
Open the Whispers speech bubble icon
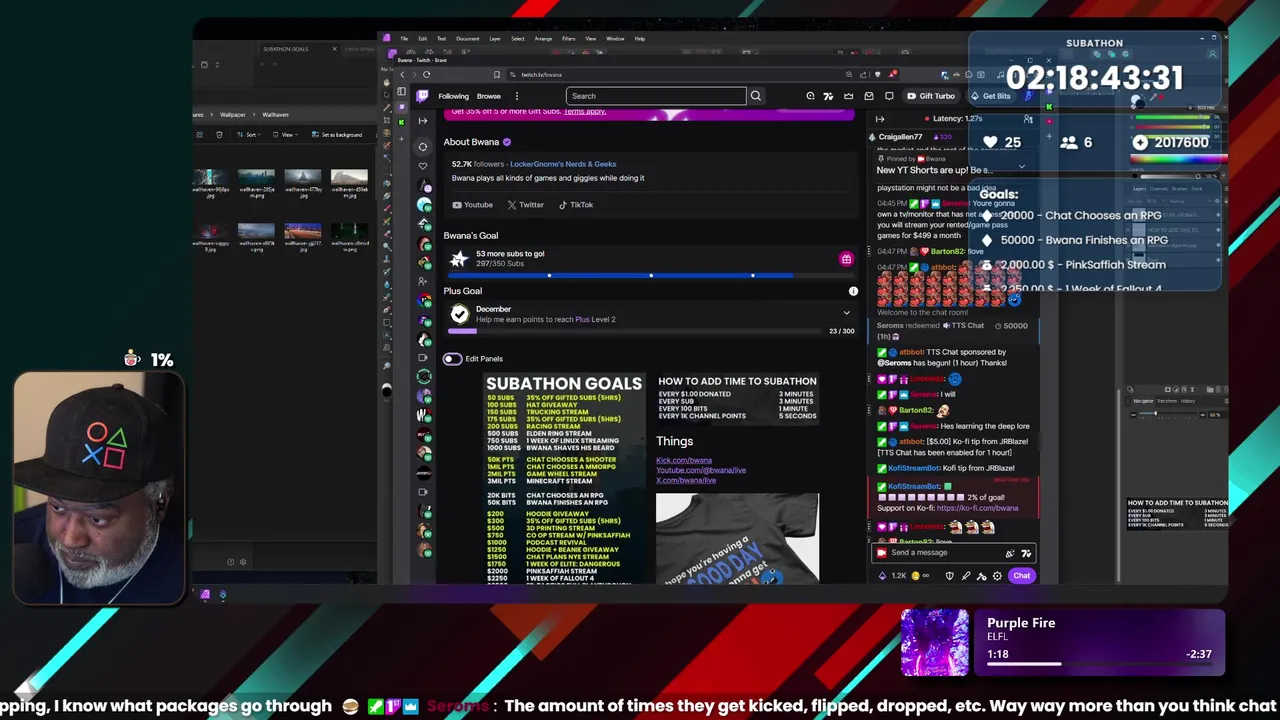pyautogui.click(x=889, y=96)
